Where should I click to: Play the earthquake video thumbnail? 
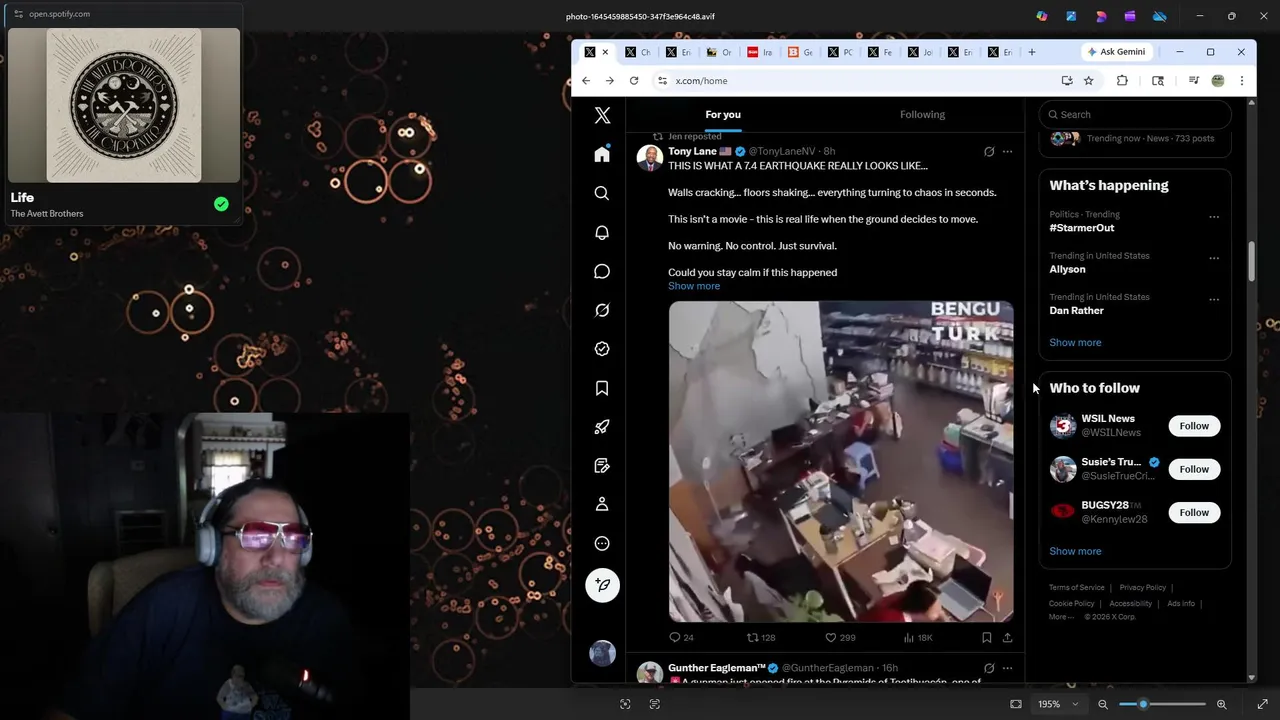tap(841, 461)
